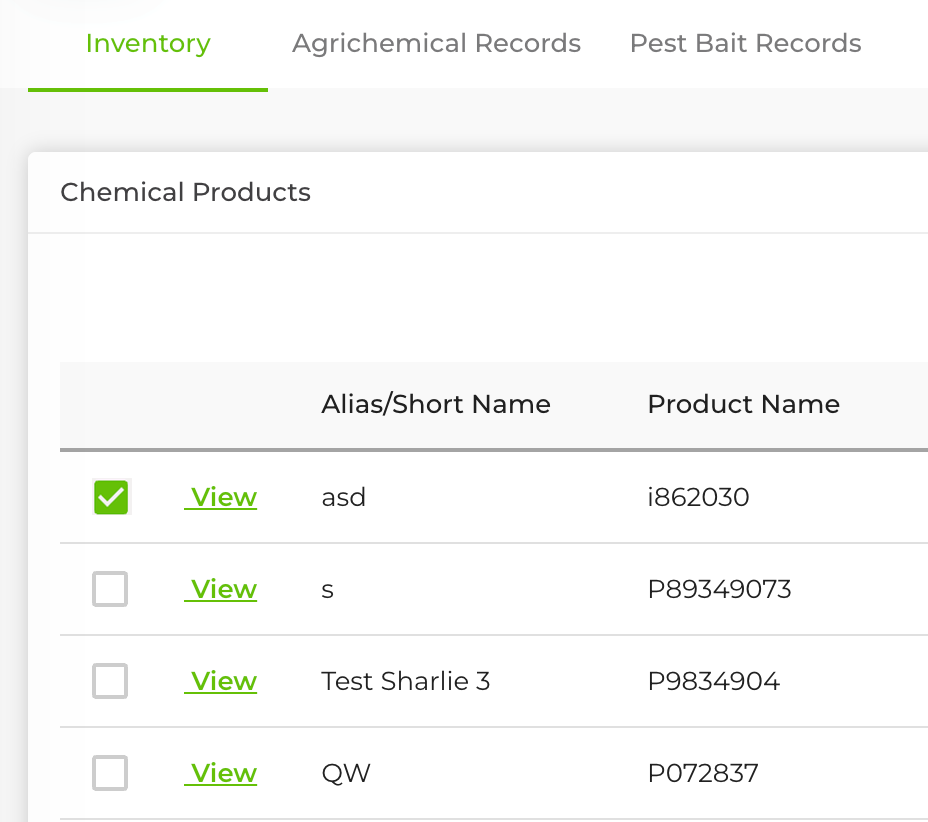Switch to the Inventory tab

(148, 44)
